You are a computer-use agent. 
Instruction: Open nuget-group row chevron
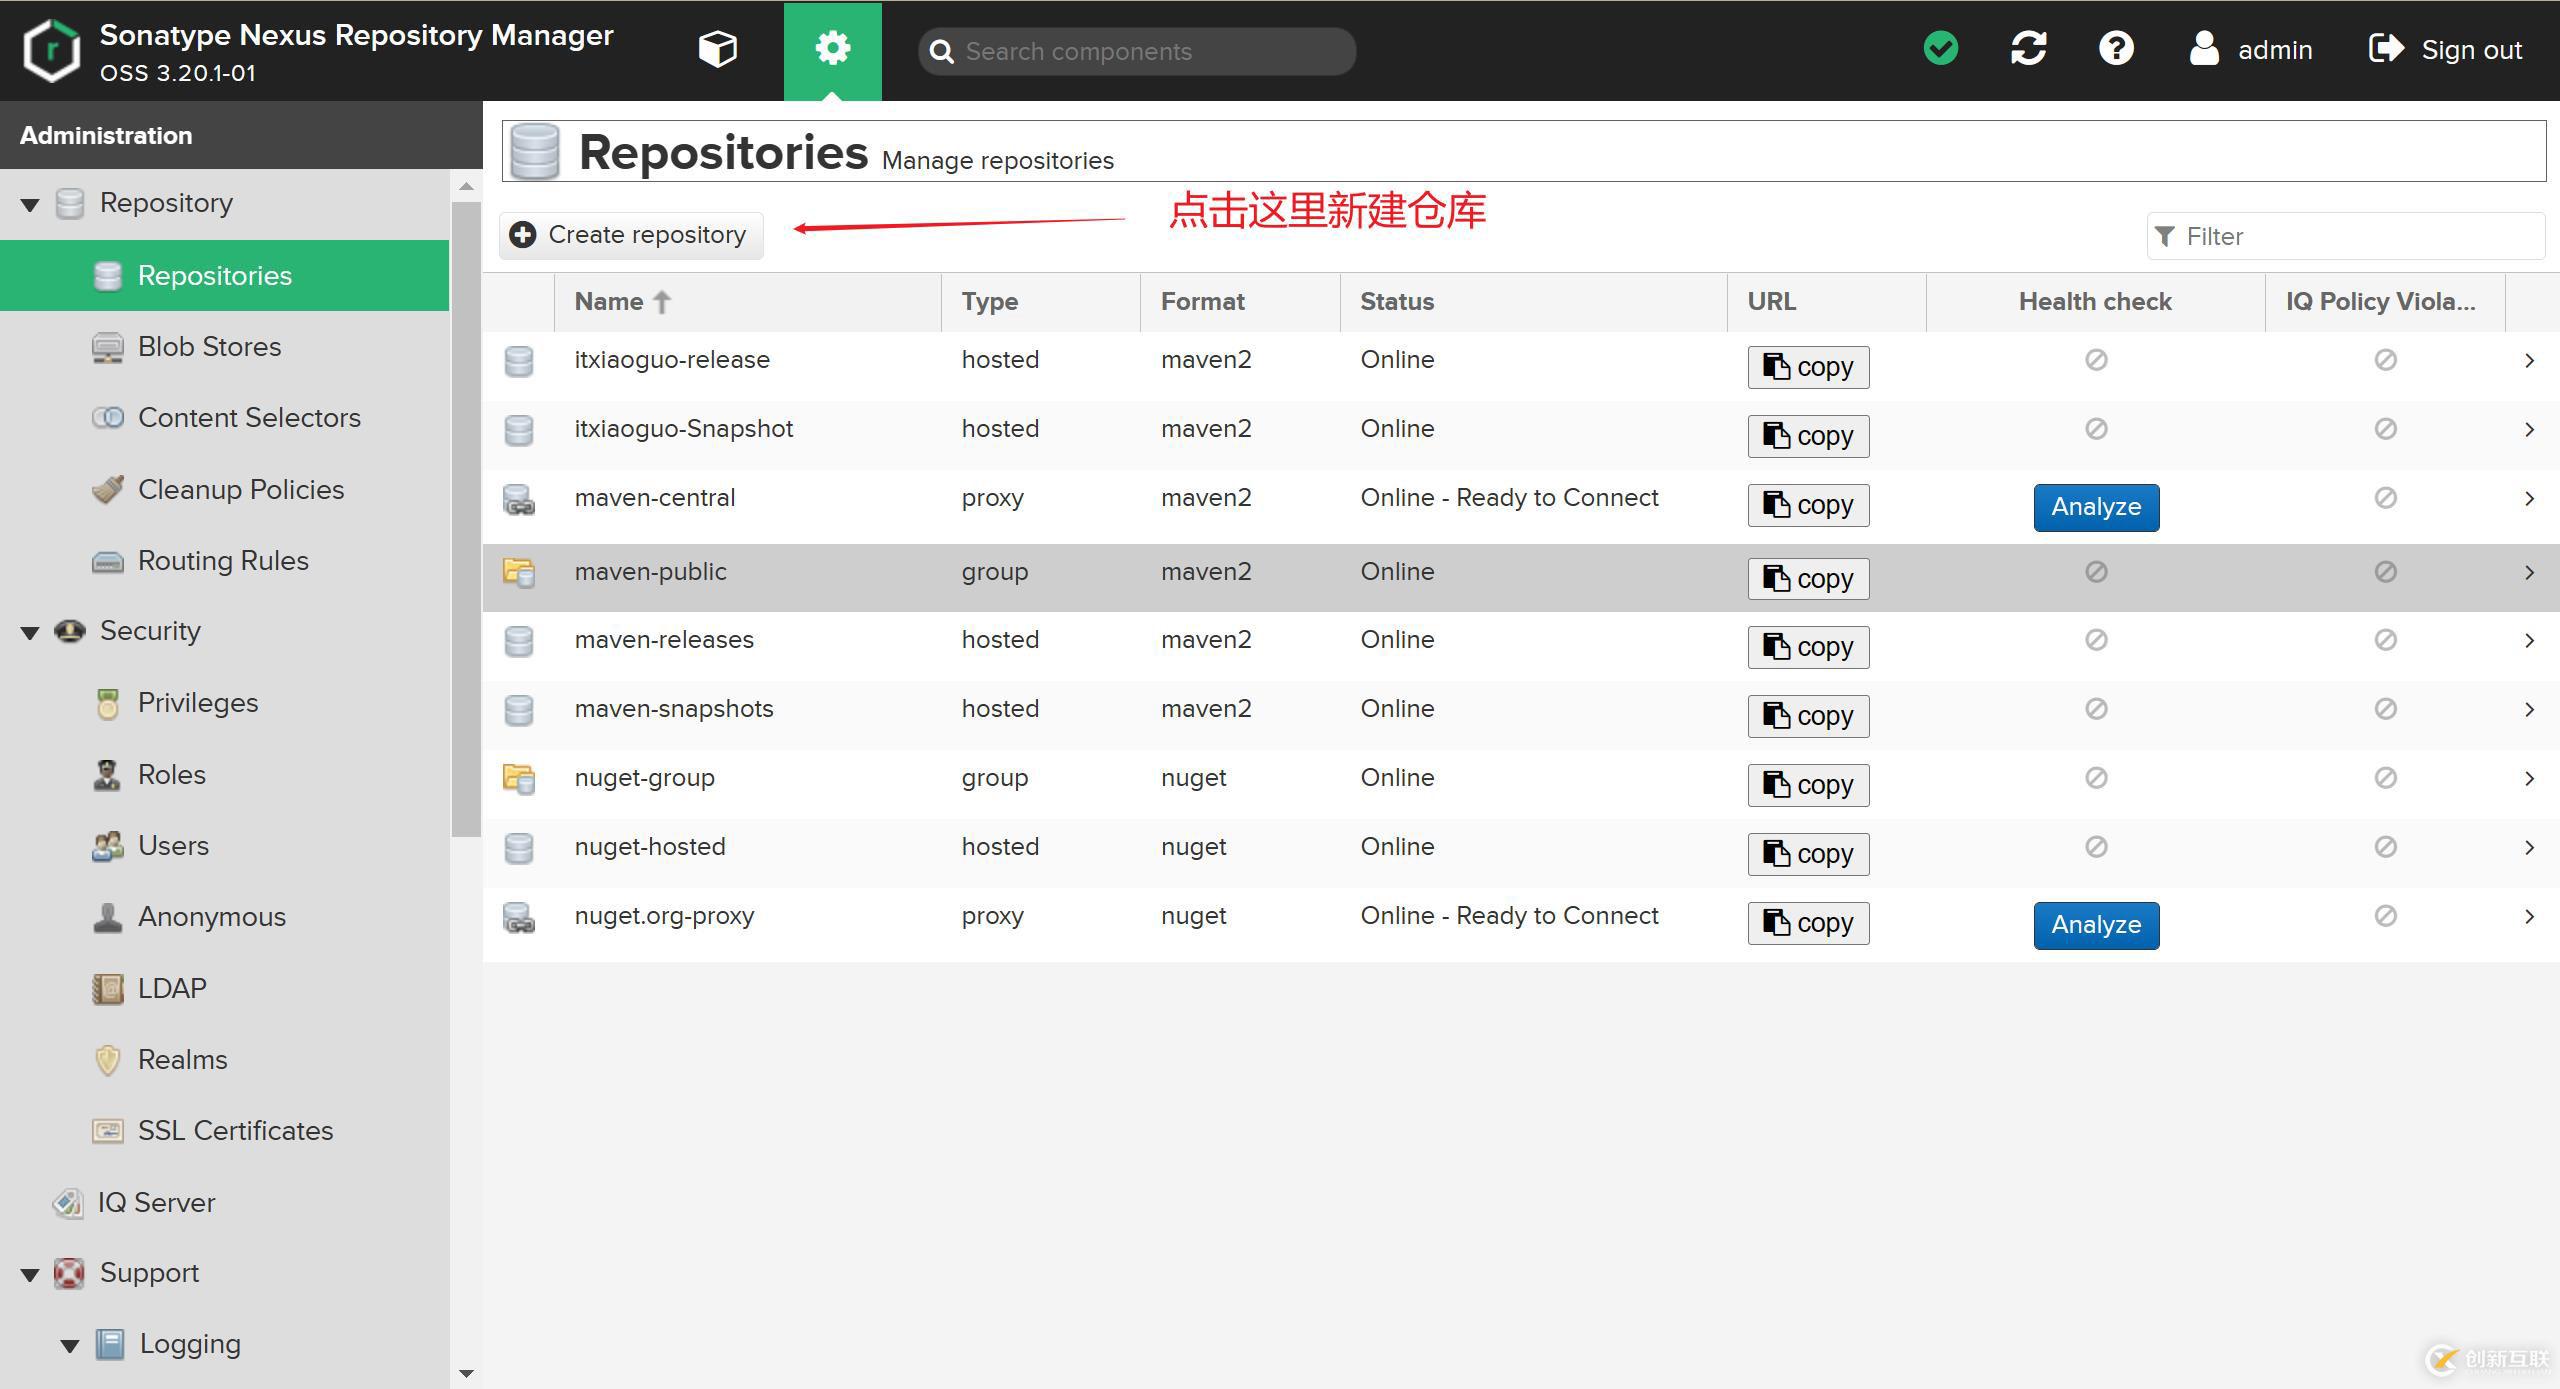pos(2529,778)
